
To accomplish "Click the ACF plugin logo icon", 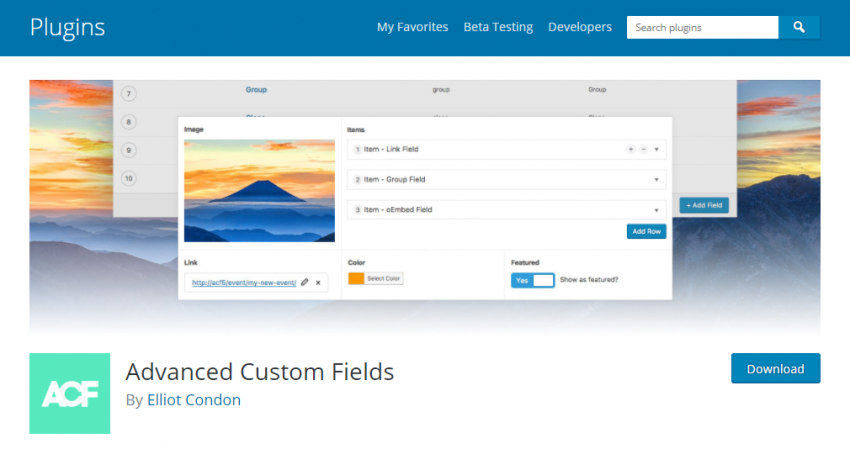I will pos(70,393).
